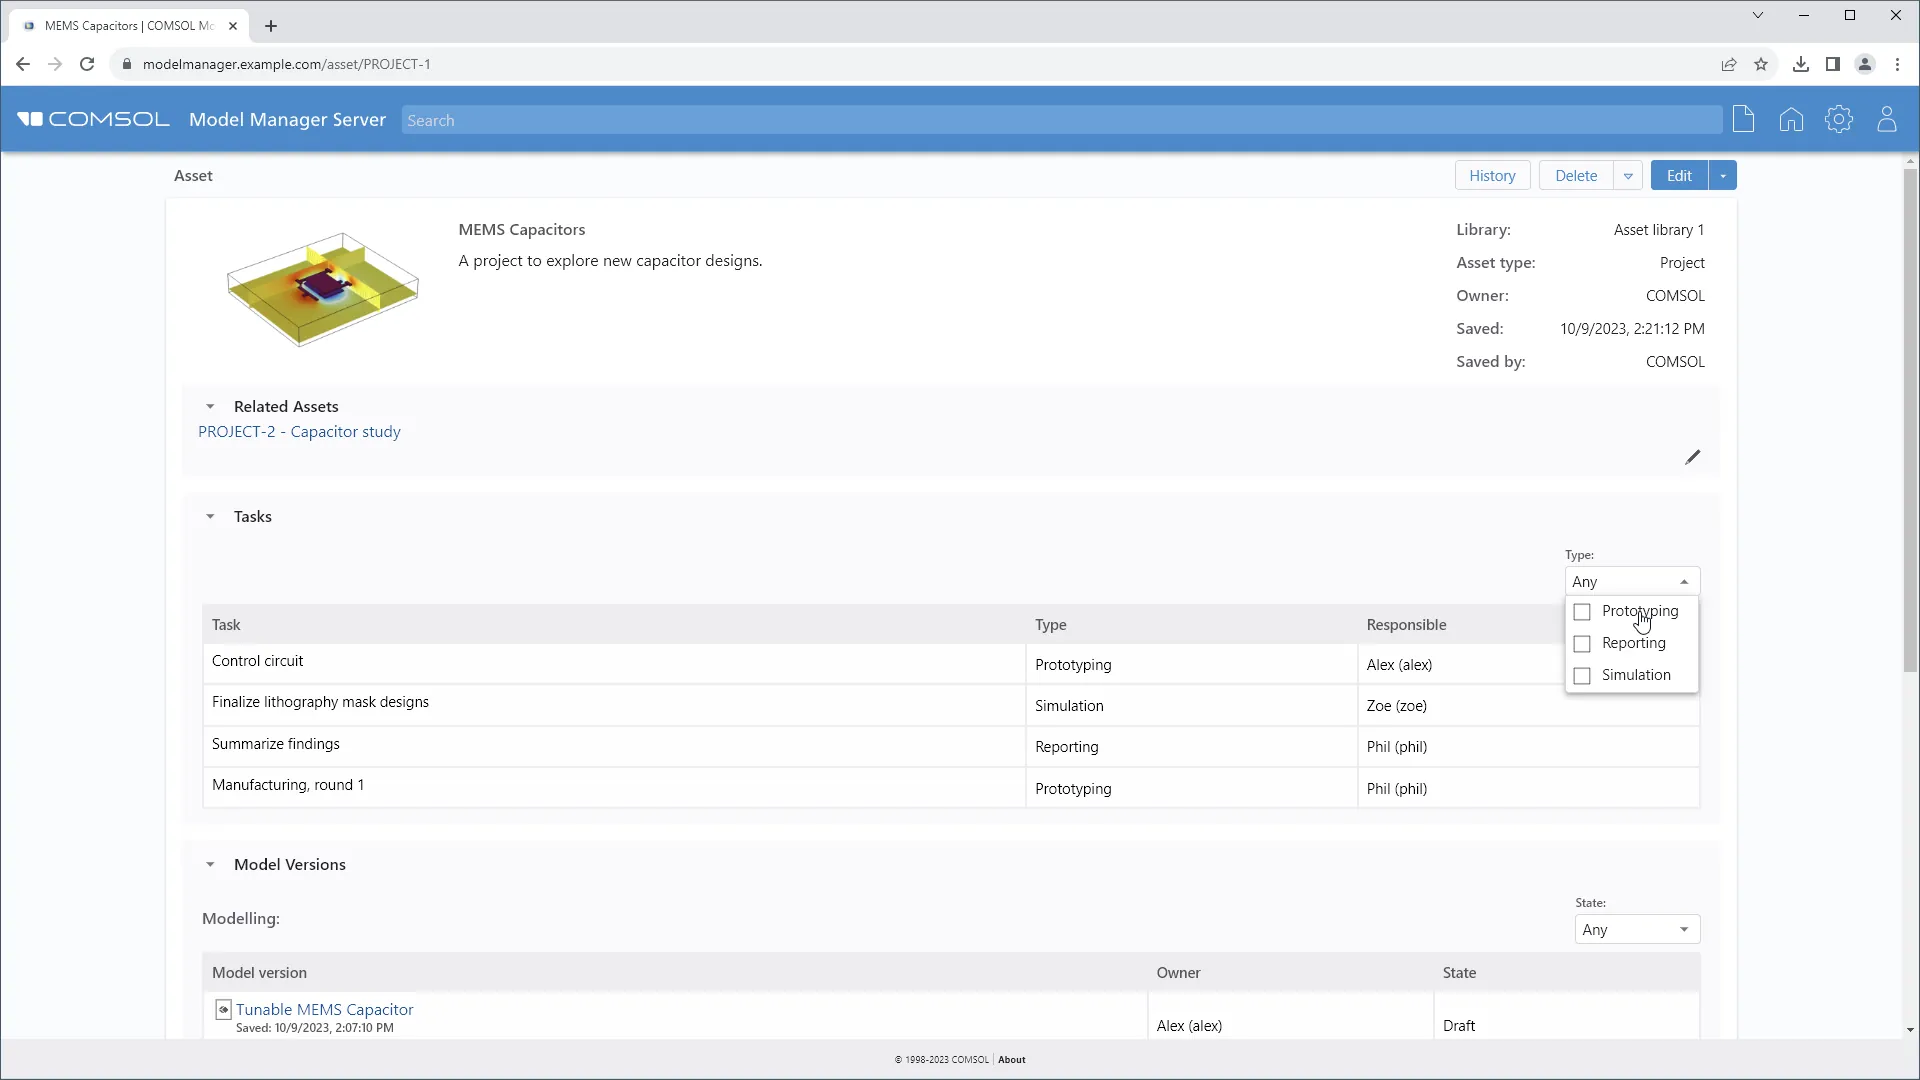Click the page vertical scrollbar
This screenshot has height=1080, width=1920.
point(1910,420)
